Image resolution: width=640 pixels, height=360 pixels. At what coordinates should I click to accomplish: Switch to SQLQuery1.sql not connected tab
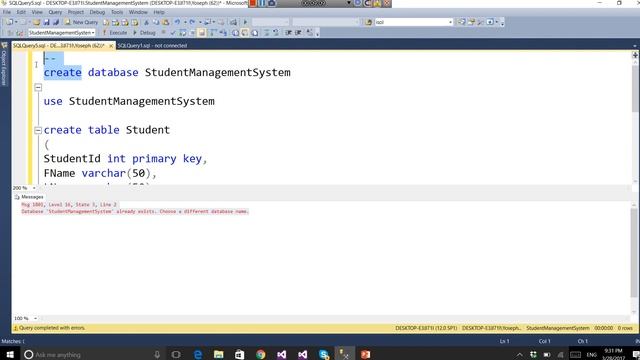[152, 46]
